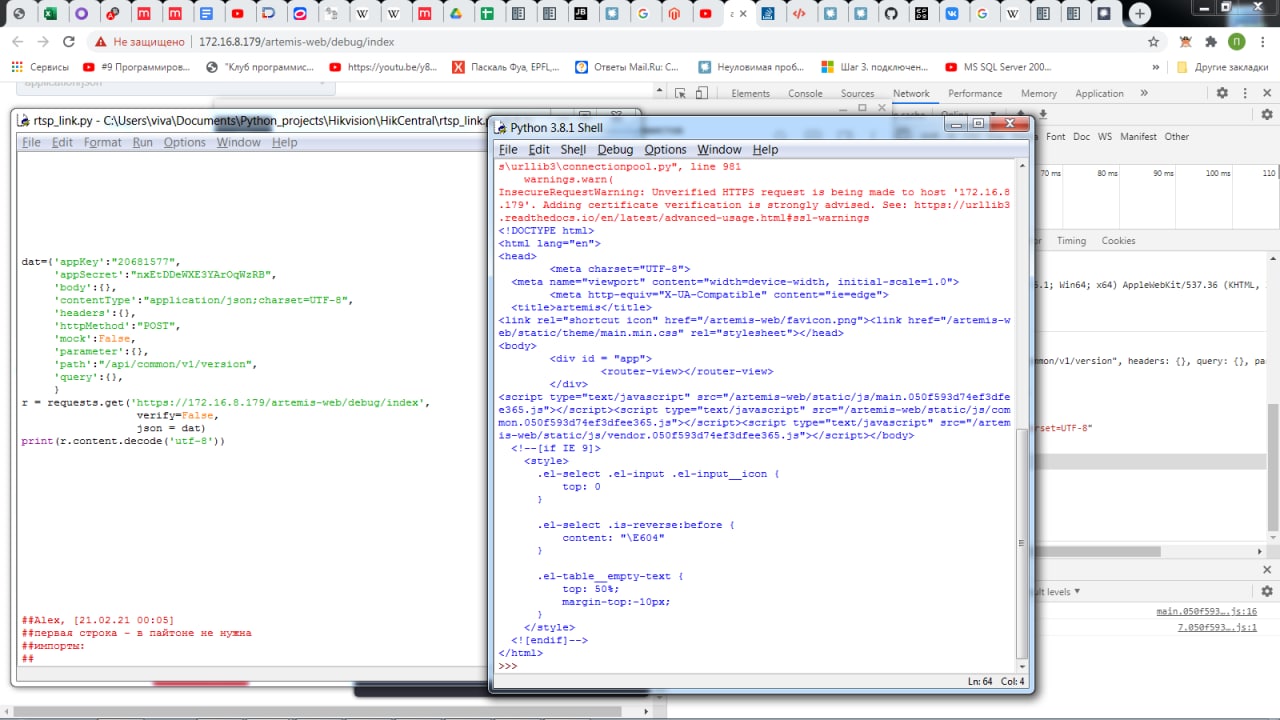Viewport: 1280px width, 720px height.
Task: Show more DevTools tabs chevron
Action: (x=1145, y=93)
